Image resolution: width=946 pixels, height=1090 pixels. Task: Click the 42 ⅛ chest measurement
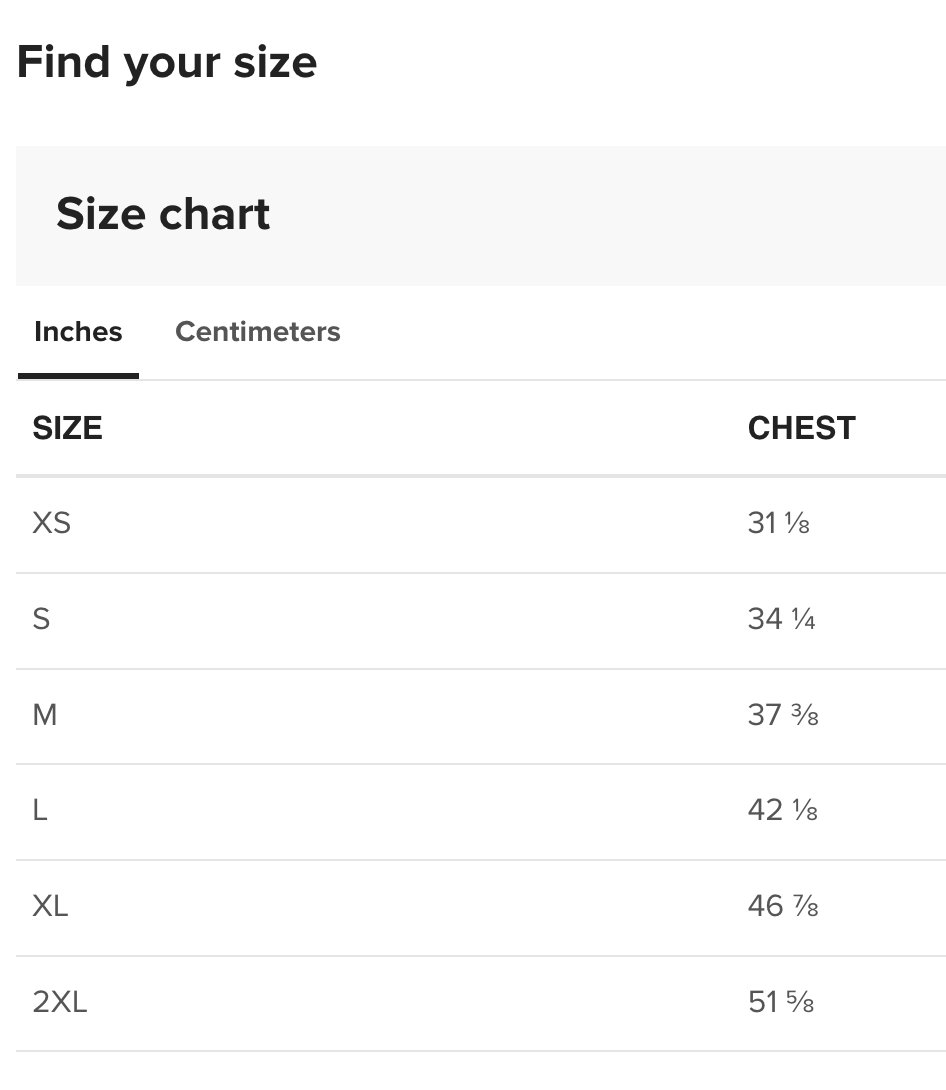point(782,810)
